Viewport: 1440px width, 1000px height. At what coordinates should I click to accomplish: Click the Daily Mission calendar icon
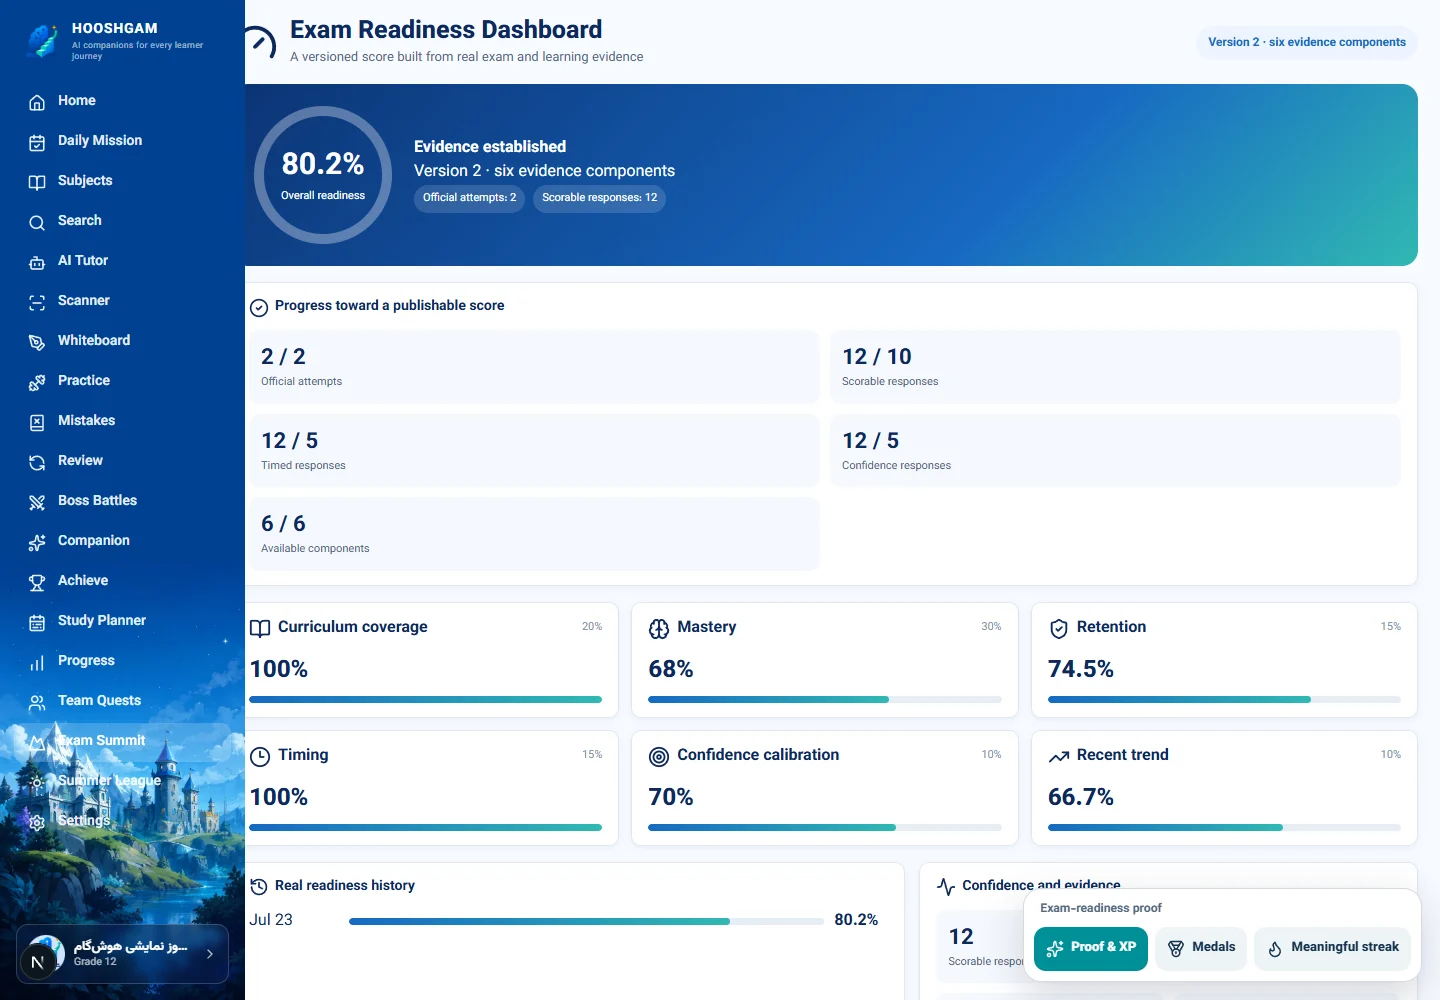click(x=37, y=142)
